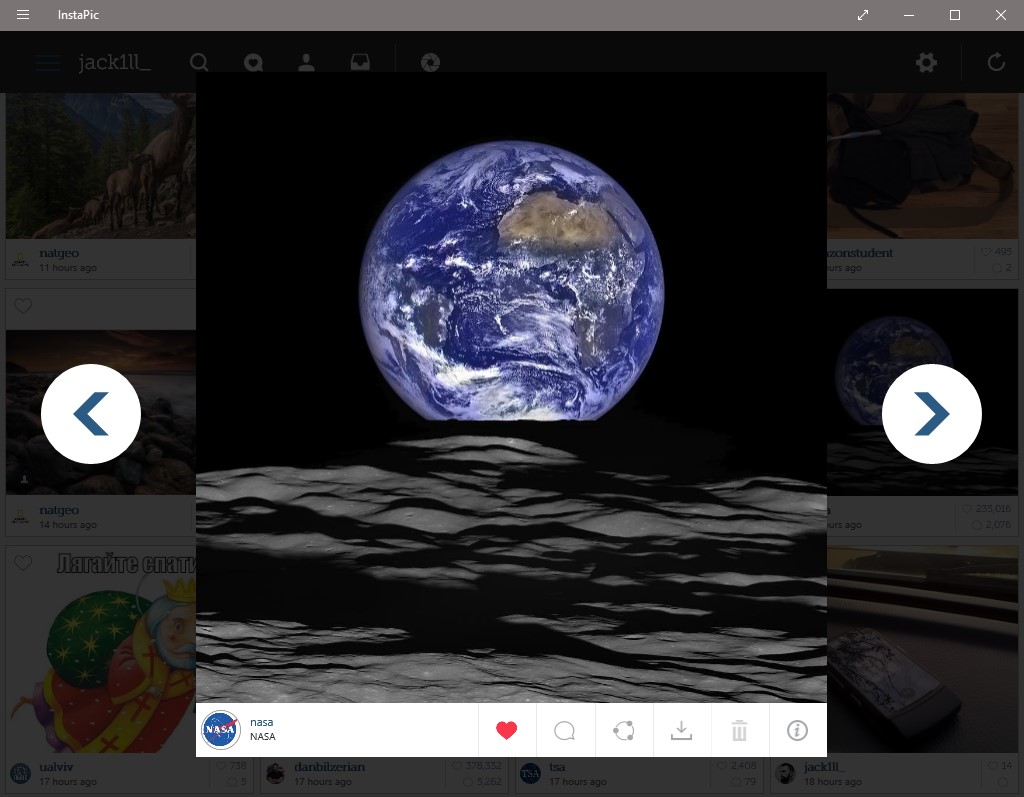Open the danbilzerian username link
1024x797 pixels.
(x=329, y=767)
